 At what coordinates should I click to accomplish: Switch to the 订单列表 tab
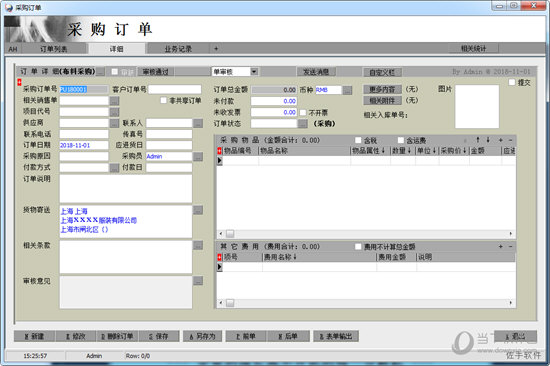pos(54,49)
